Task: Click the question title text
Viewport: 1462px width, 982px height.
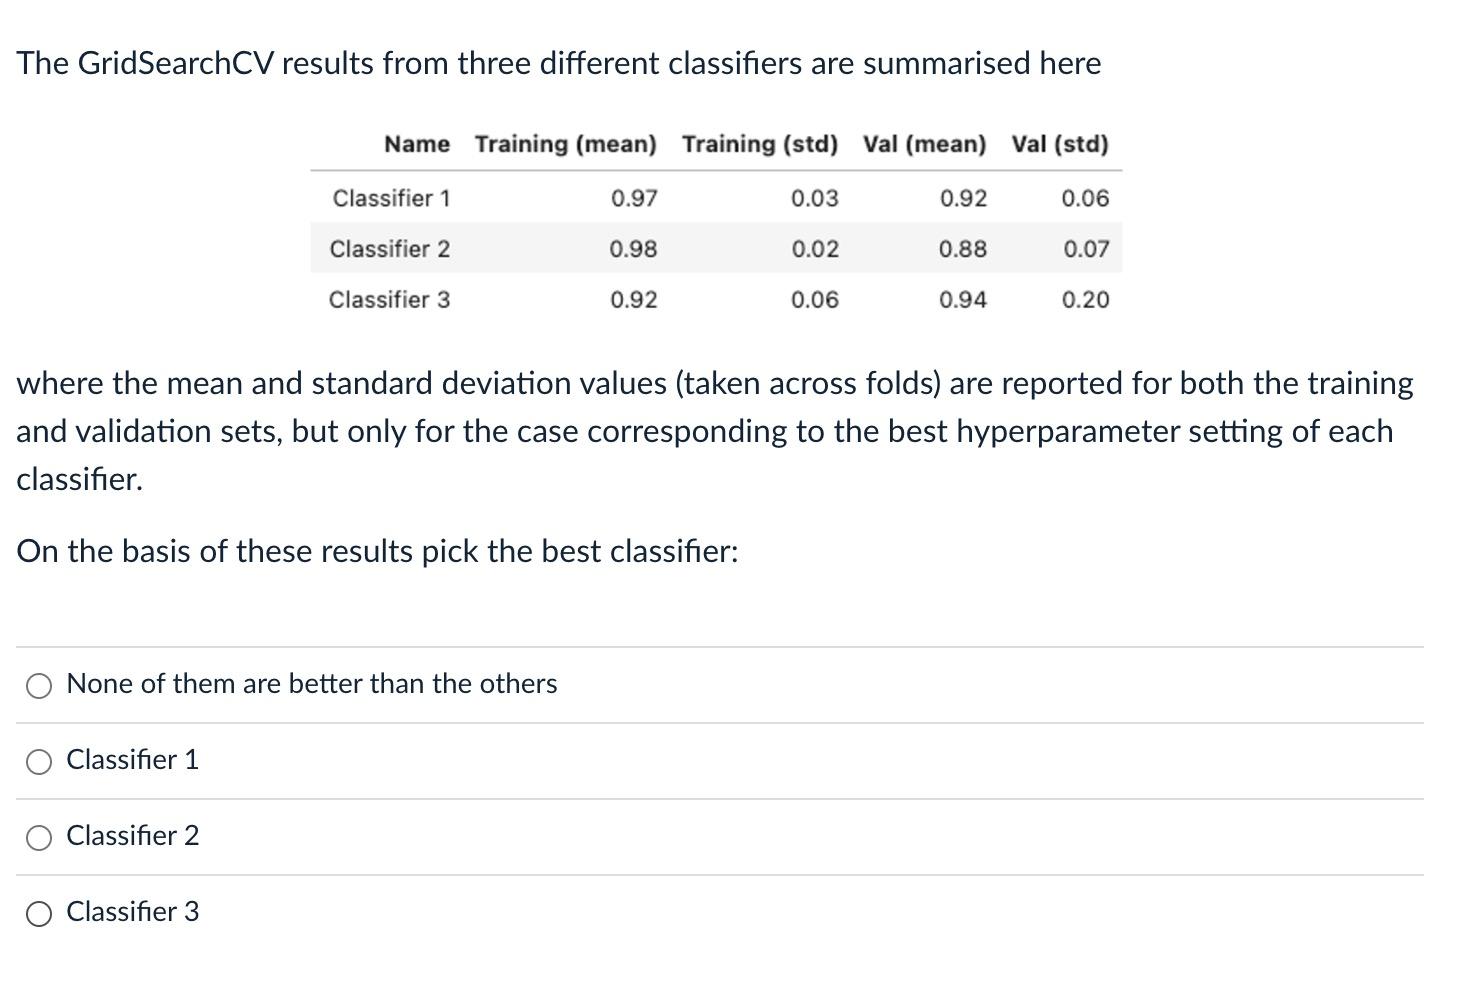Action: tap(559, 63)
